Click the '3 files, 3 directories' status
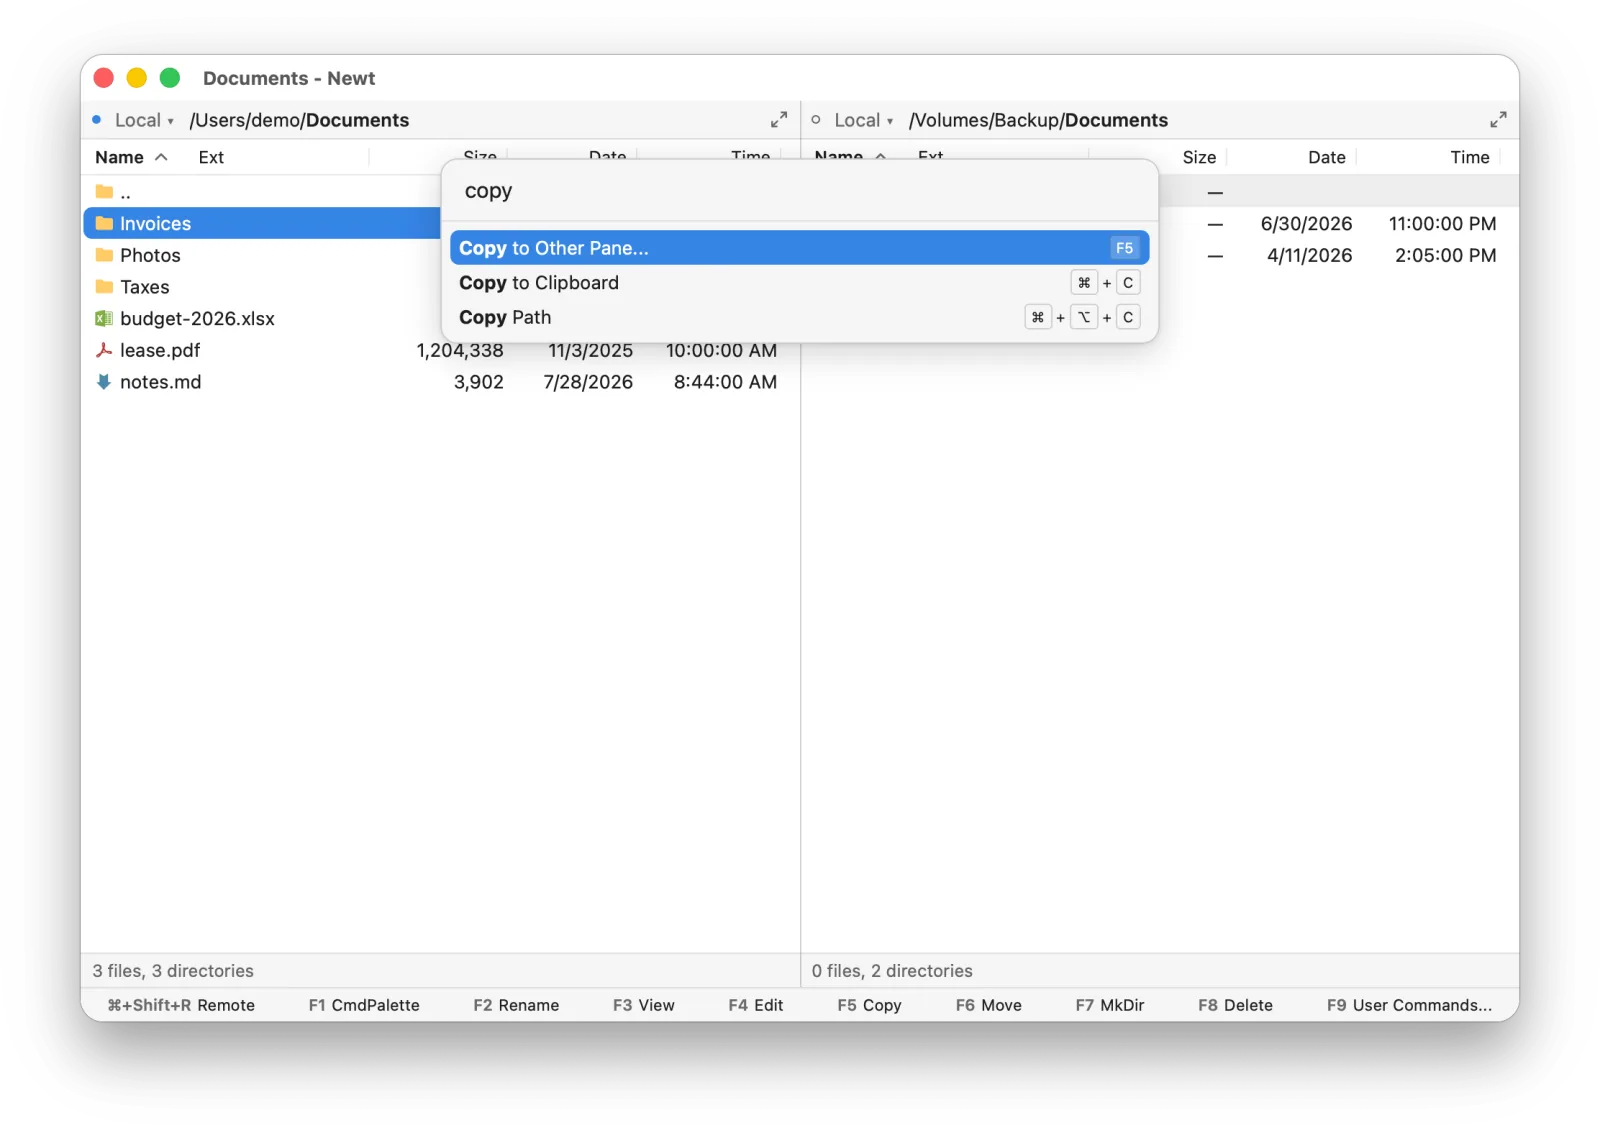Image resolution: width=1600 pixels, height=1128 pixels. [173, 971]
